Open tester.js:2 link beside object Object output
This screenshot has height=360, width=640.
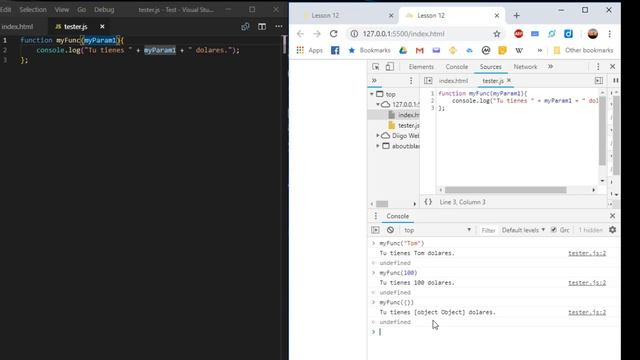click(x=587, y=312)
